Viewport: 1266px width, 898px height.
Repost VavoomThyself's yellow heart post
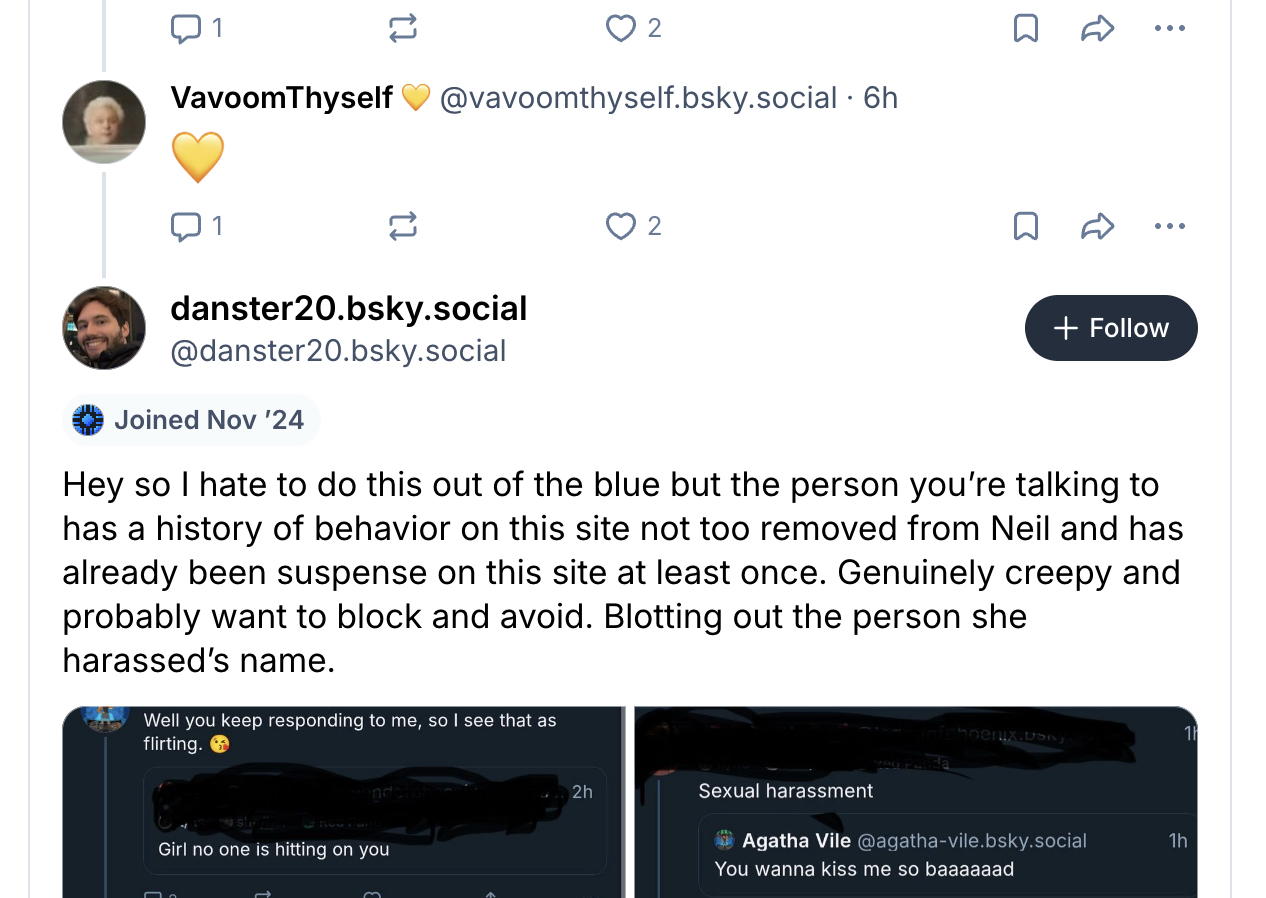coord(402,227)
